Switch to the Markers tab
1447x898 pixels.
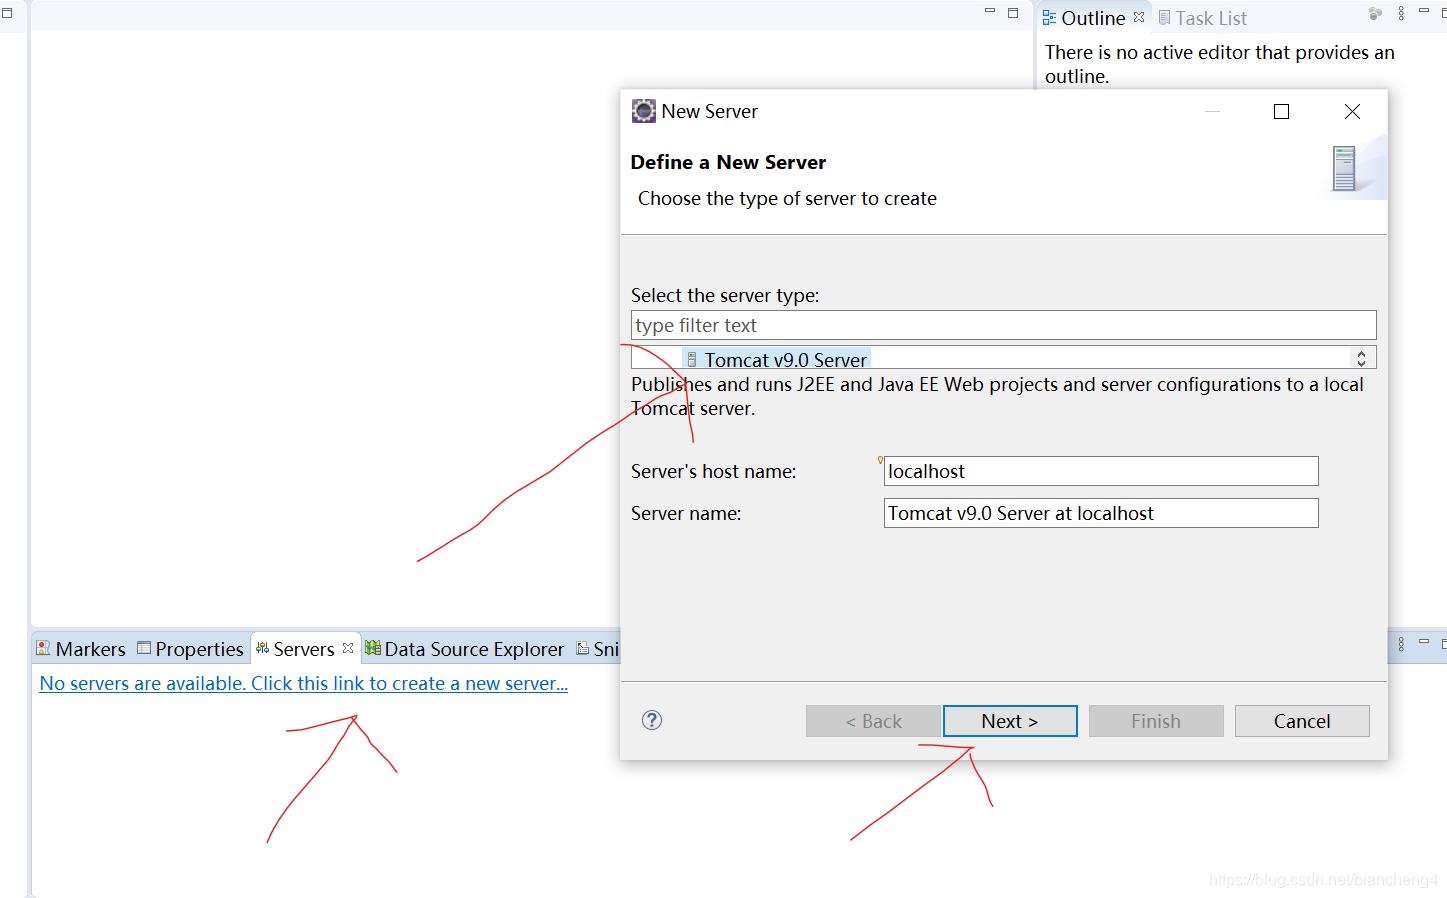pyautogui.click(x=81, y=649)
